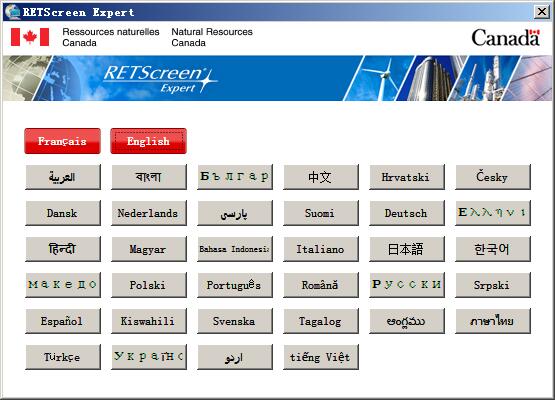Choose the Português language button

point(235,285)
